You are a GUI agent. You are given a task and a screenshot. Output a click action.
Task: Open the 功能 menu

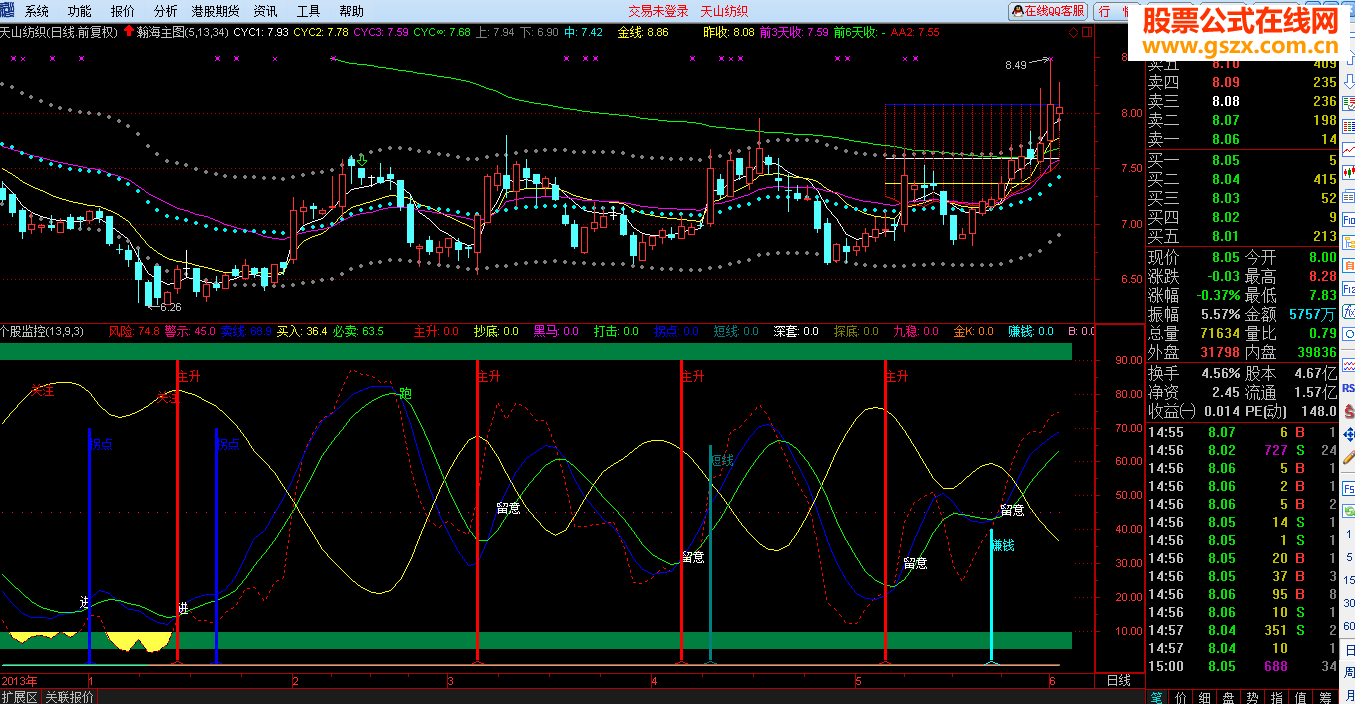79,11
